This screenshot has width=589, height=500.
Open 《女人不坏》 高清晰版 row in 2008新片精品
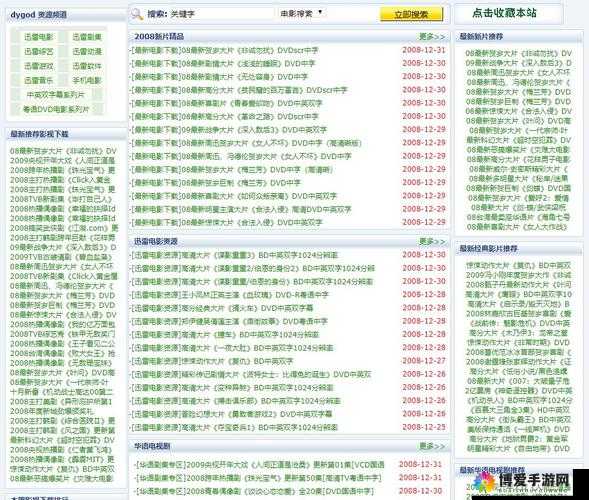pyautogui.click(x=246, y=143)
